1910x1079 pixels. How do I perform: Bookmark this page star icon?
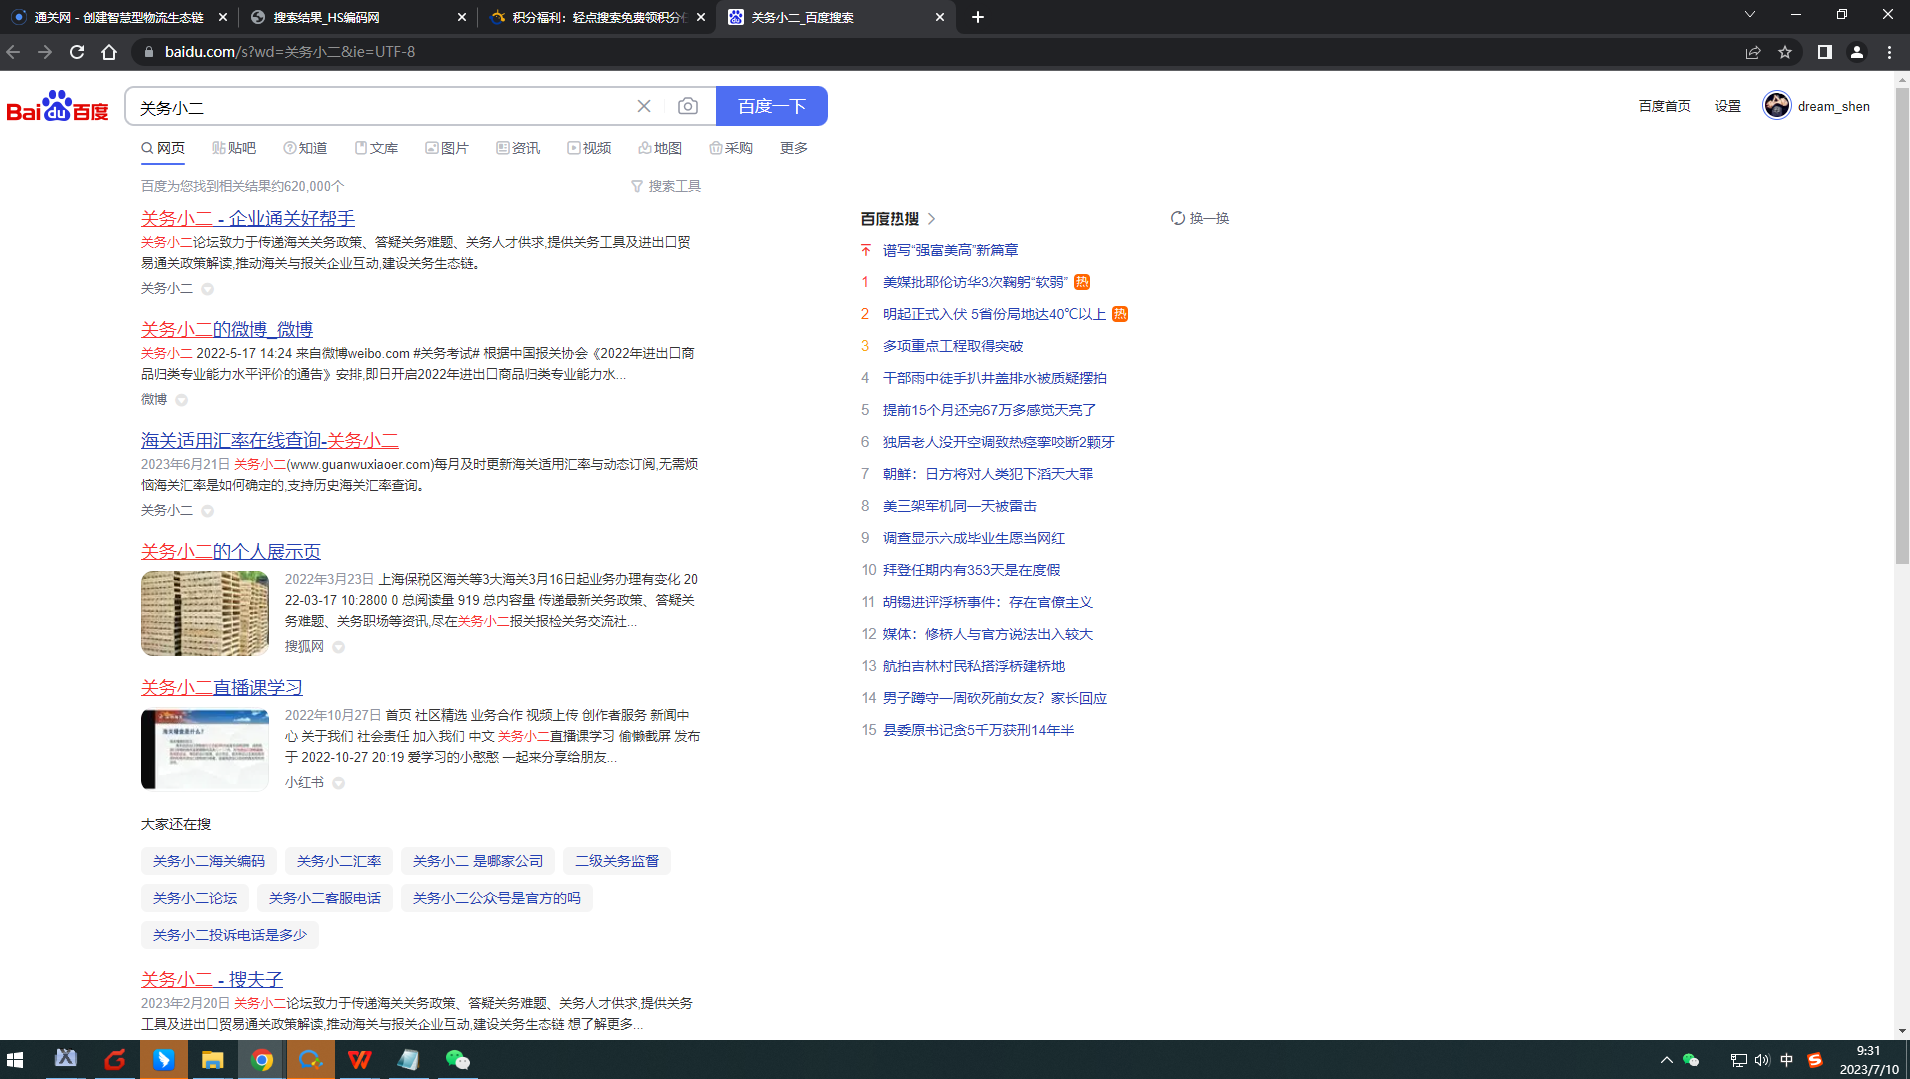pyautogui.click(x=1785, y=52)
